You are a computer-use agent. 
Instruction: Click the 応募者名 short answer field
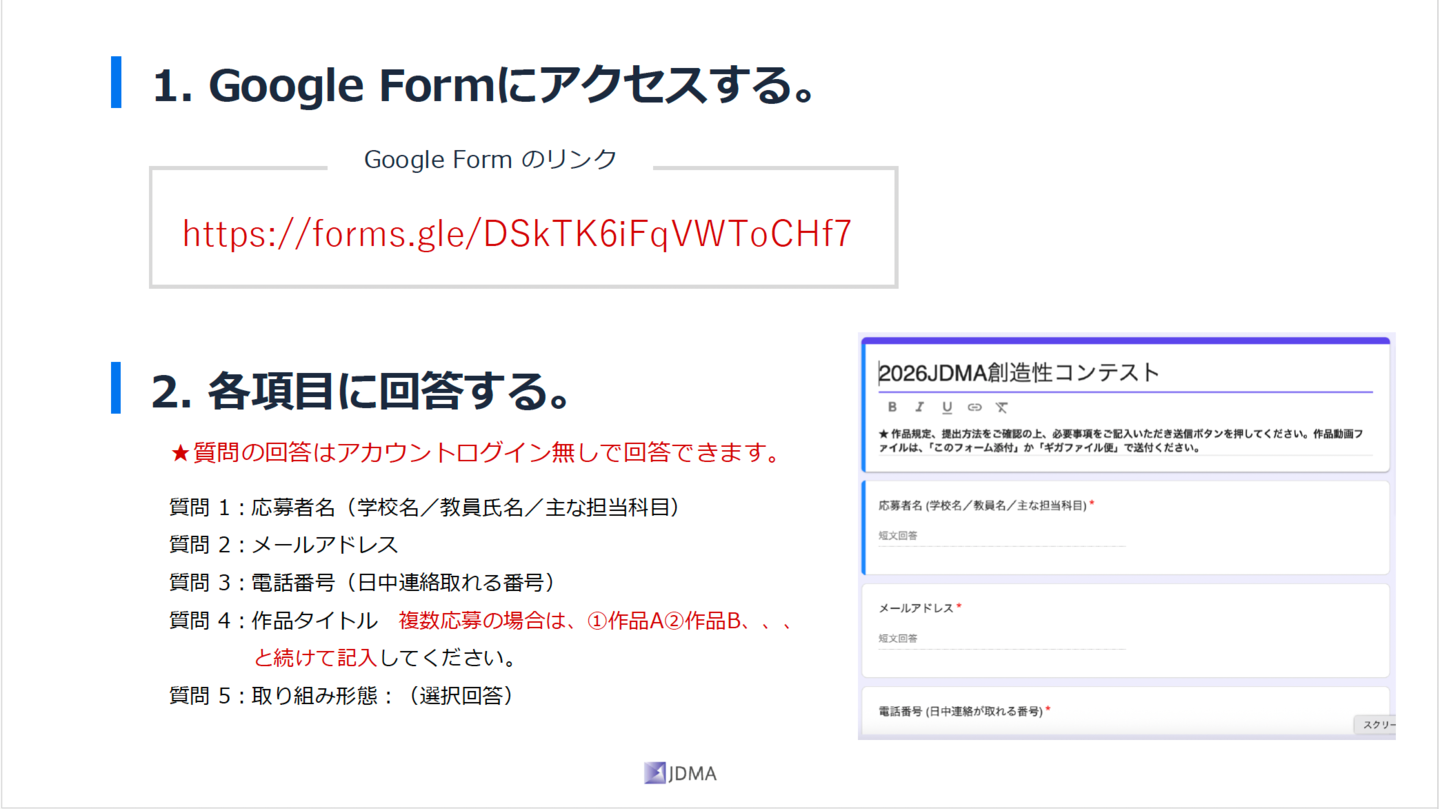1001,536
